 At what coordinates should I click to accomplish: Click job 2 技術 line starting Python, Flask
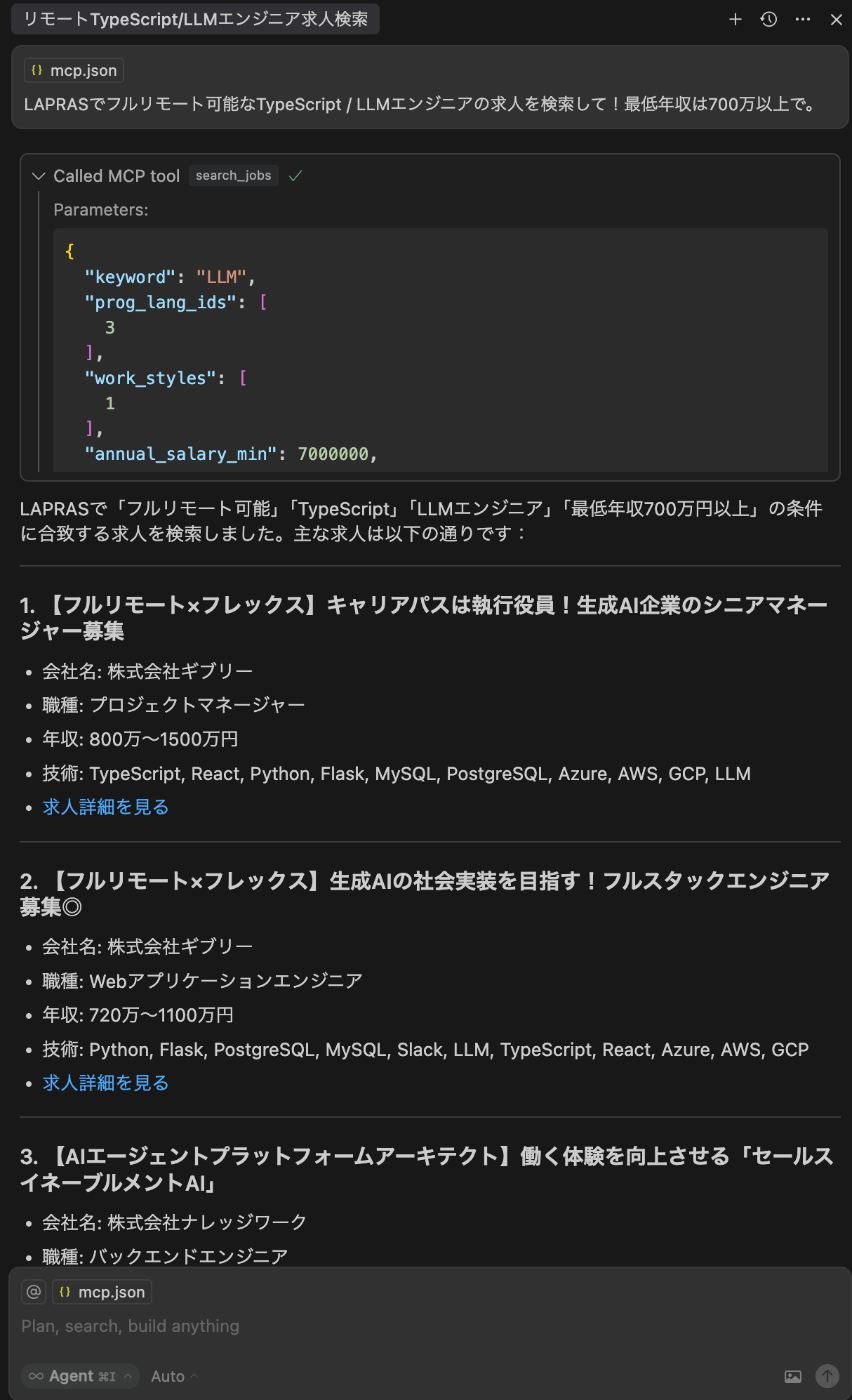click(x=425, y=1049)
